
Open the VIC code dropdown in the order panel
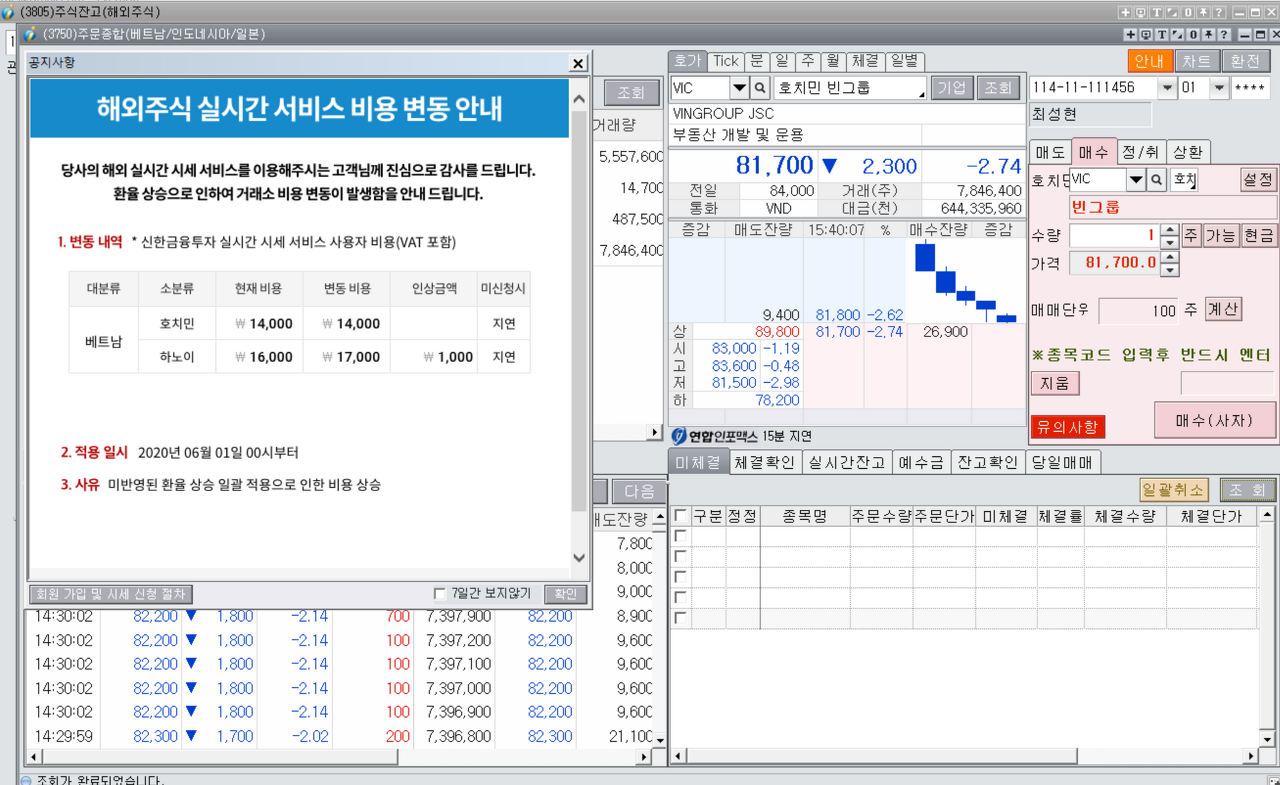point(1136,180)
